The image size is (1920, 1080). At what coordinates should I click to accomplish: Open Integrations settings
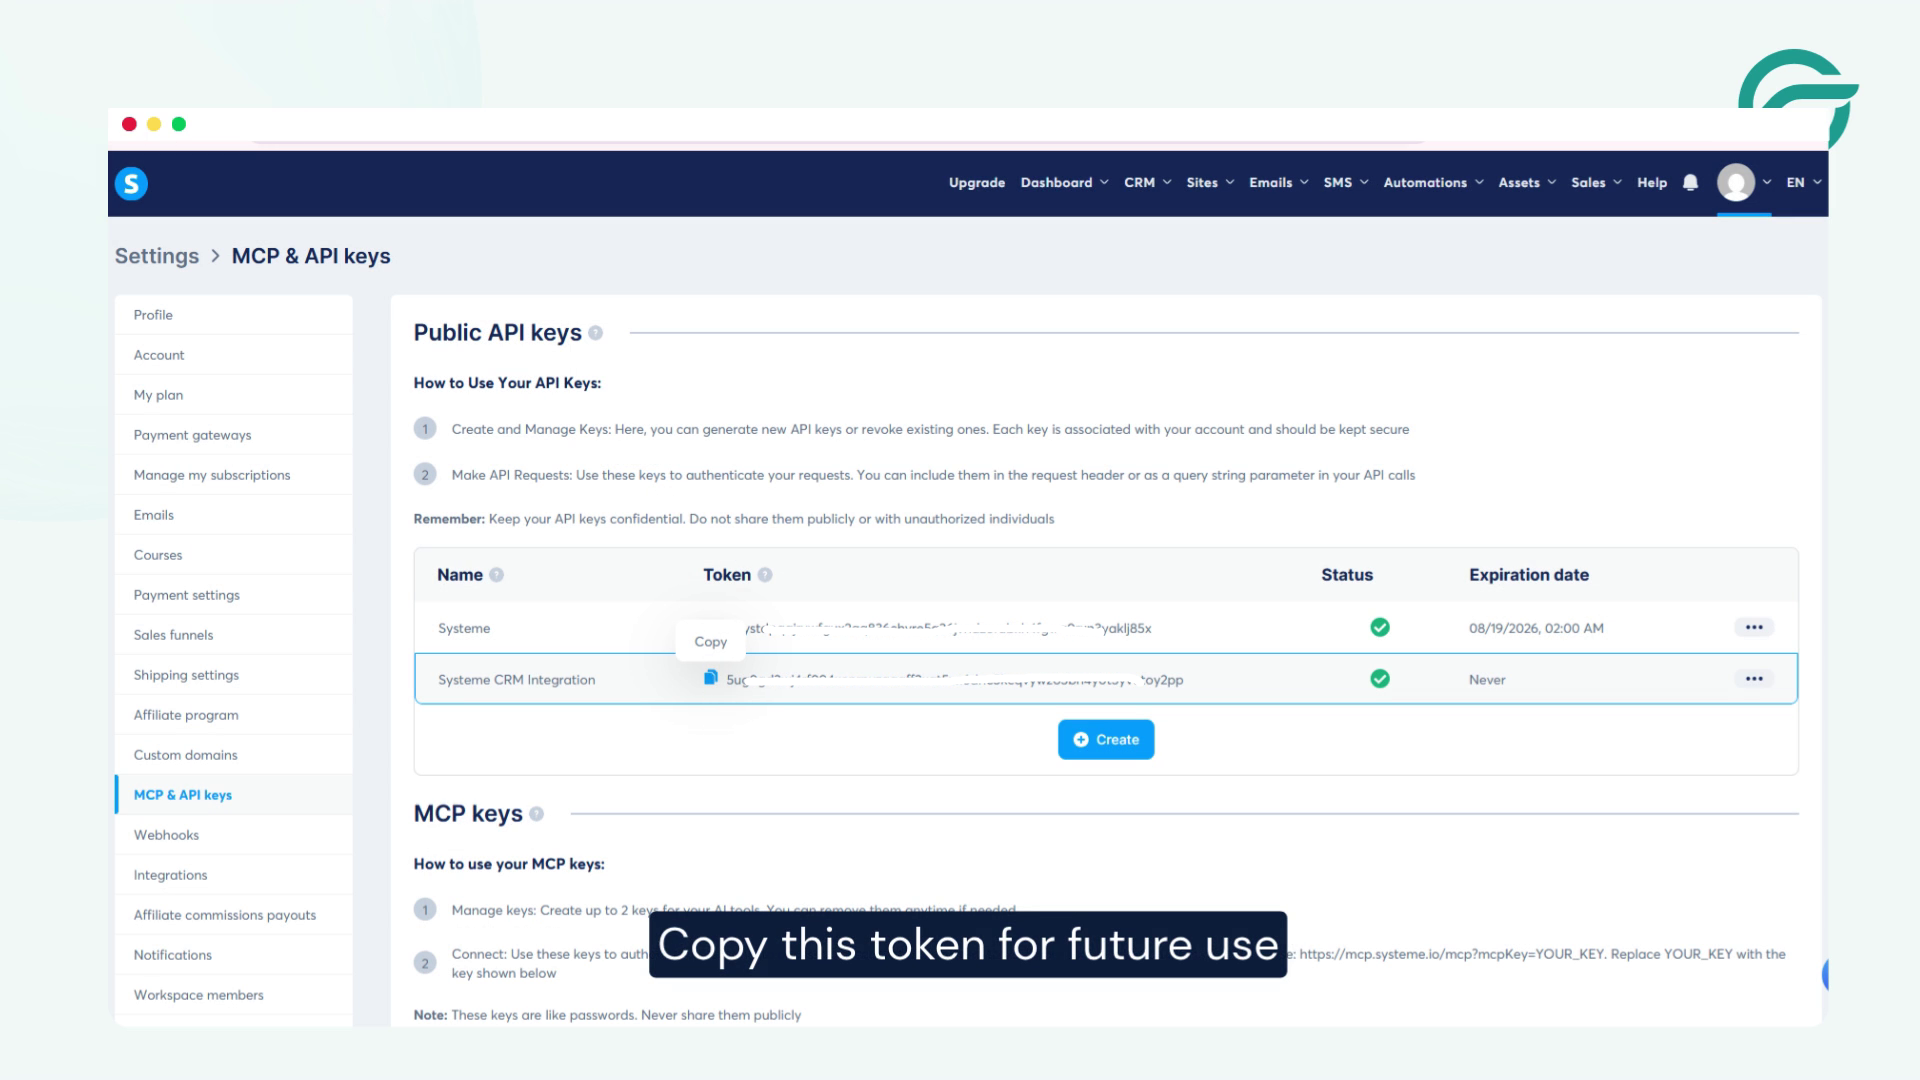(x=234, y=875)
